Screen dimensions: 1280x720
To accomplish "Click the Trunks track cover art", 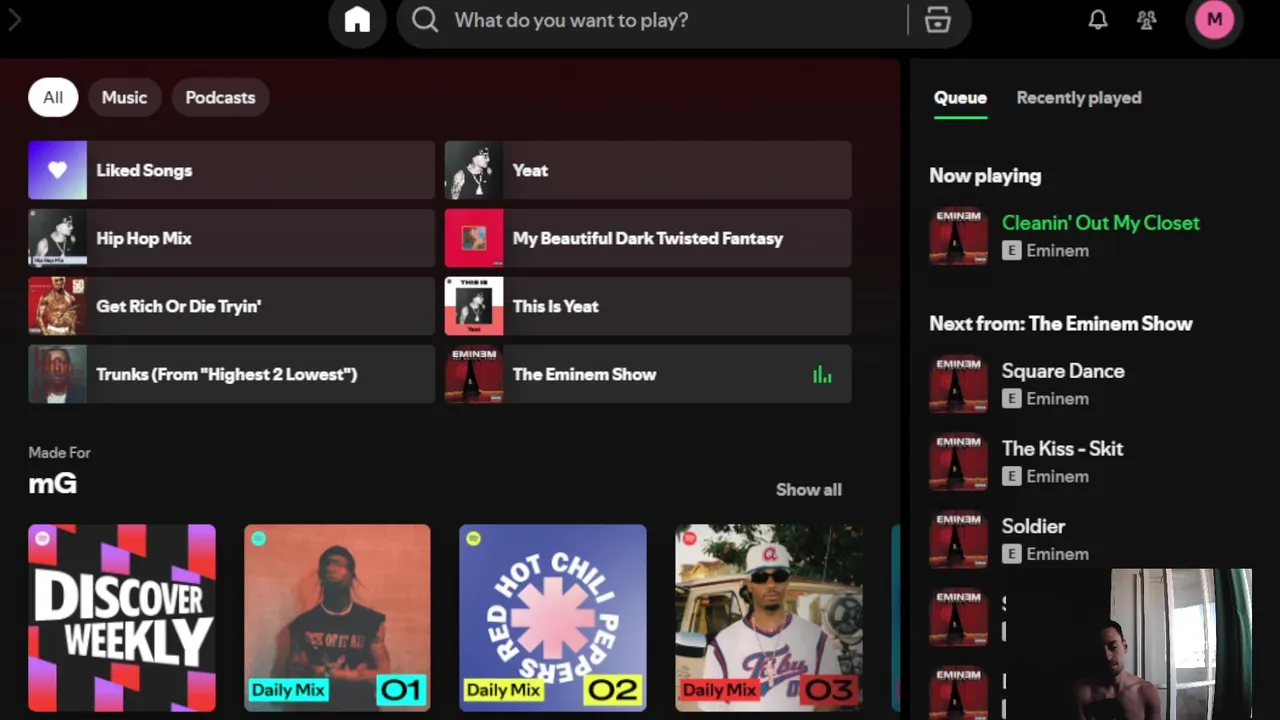I will pyautogui.click(x=57, y=374).
